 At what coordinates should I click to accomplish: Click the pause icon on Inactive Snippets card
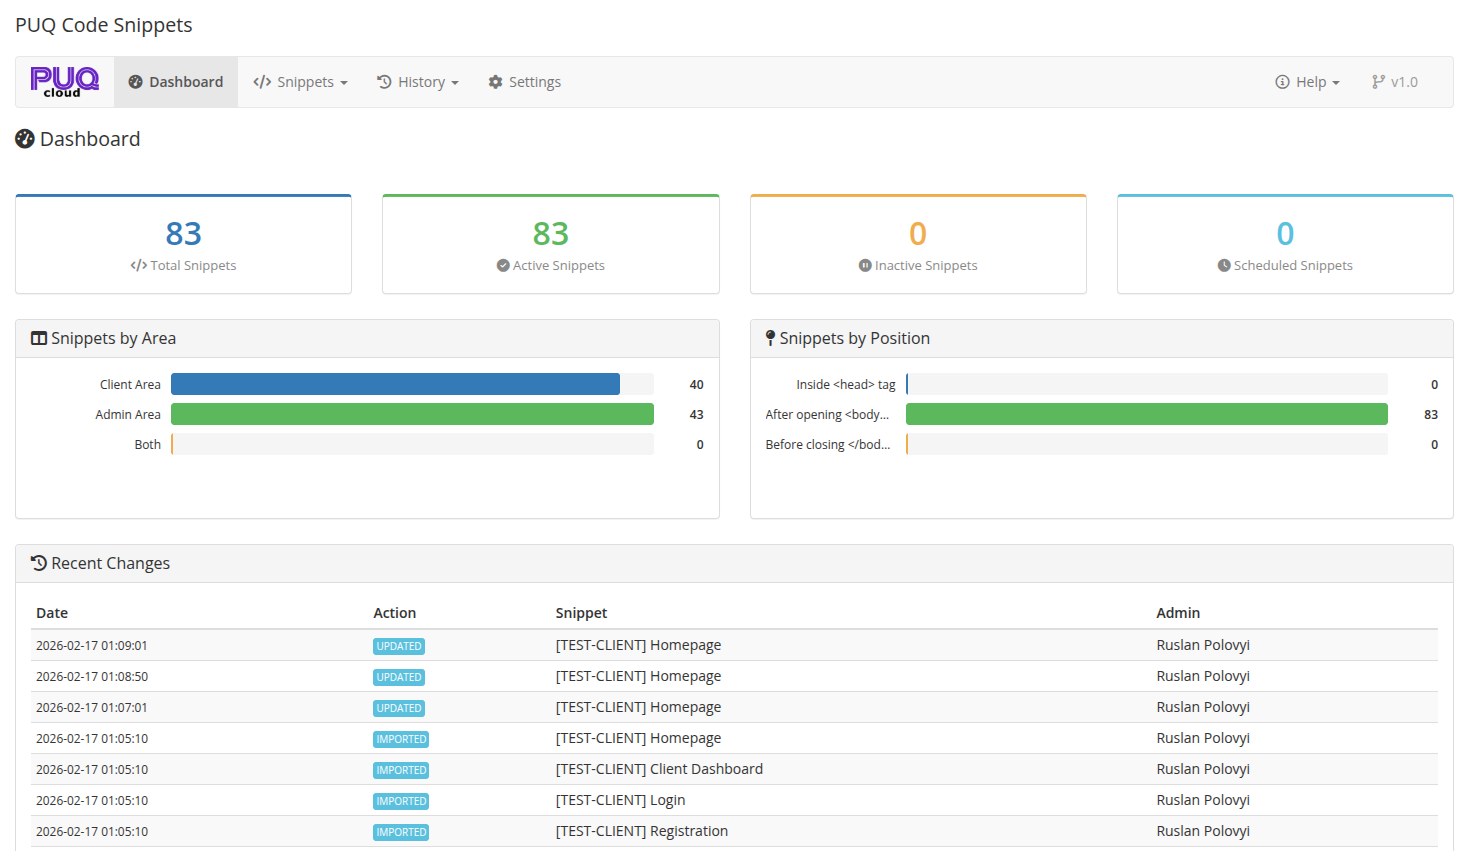coord(864,266)
